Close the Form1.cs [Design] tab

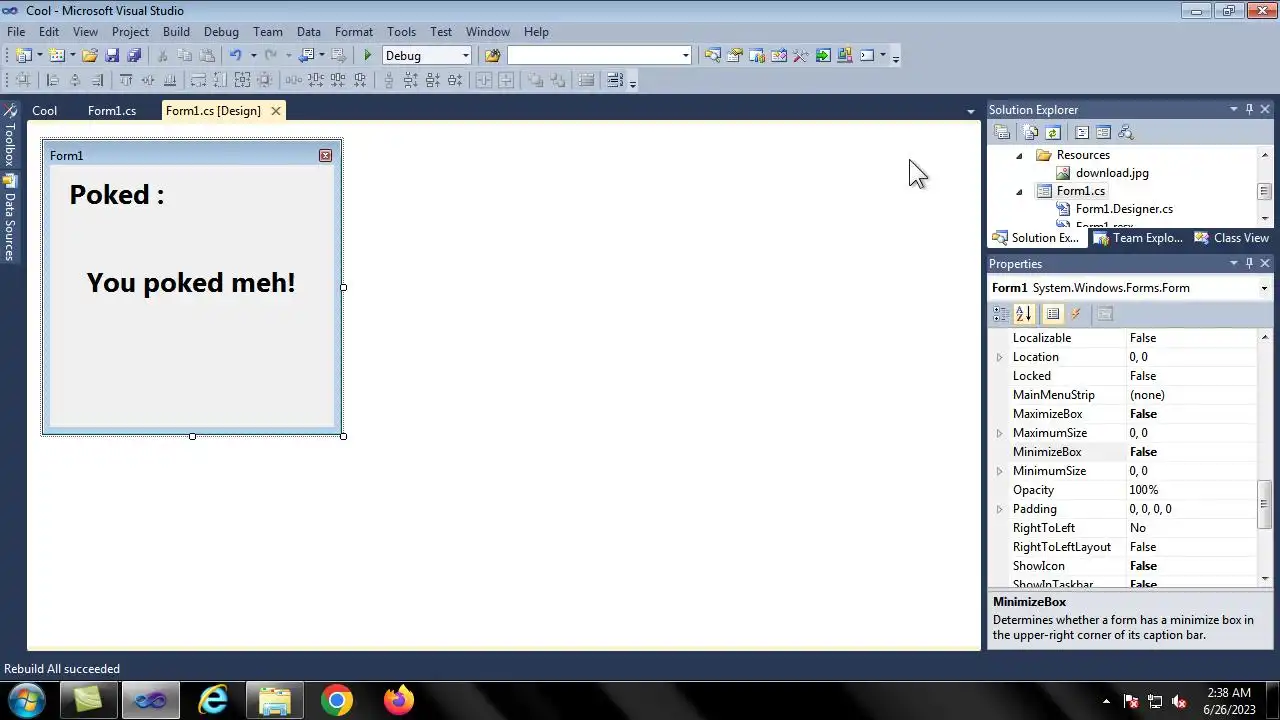276,111
